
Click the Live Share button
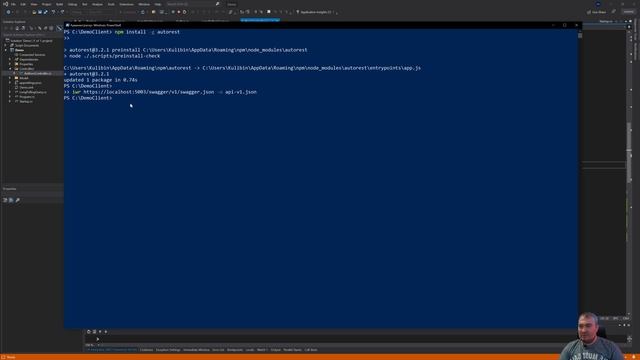596,12
